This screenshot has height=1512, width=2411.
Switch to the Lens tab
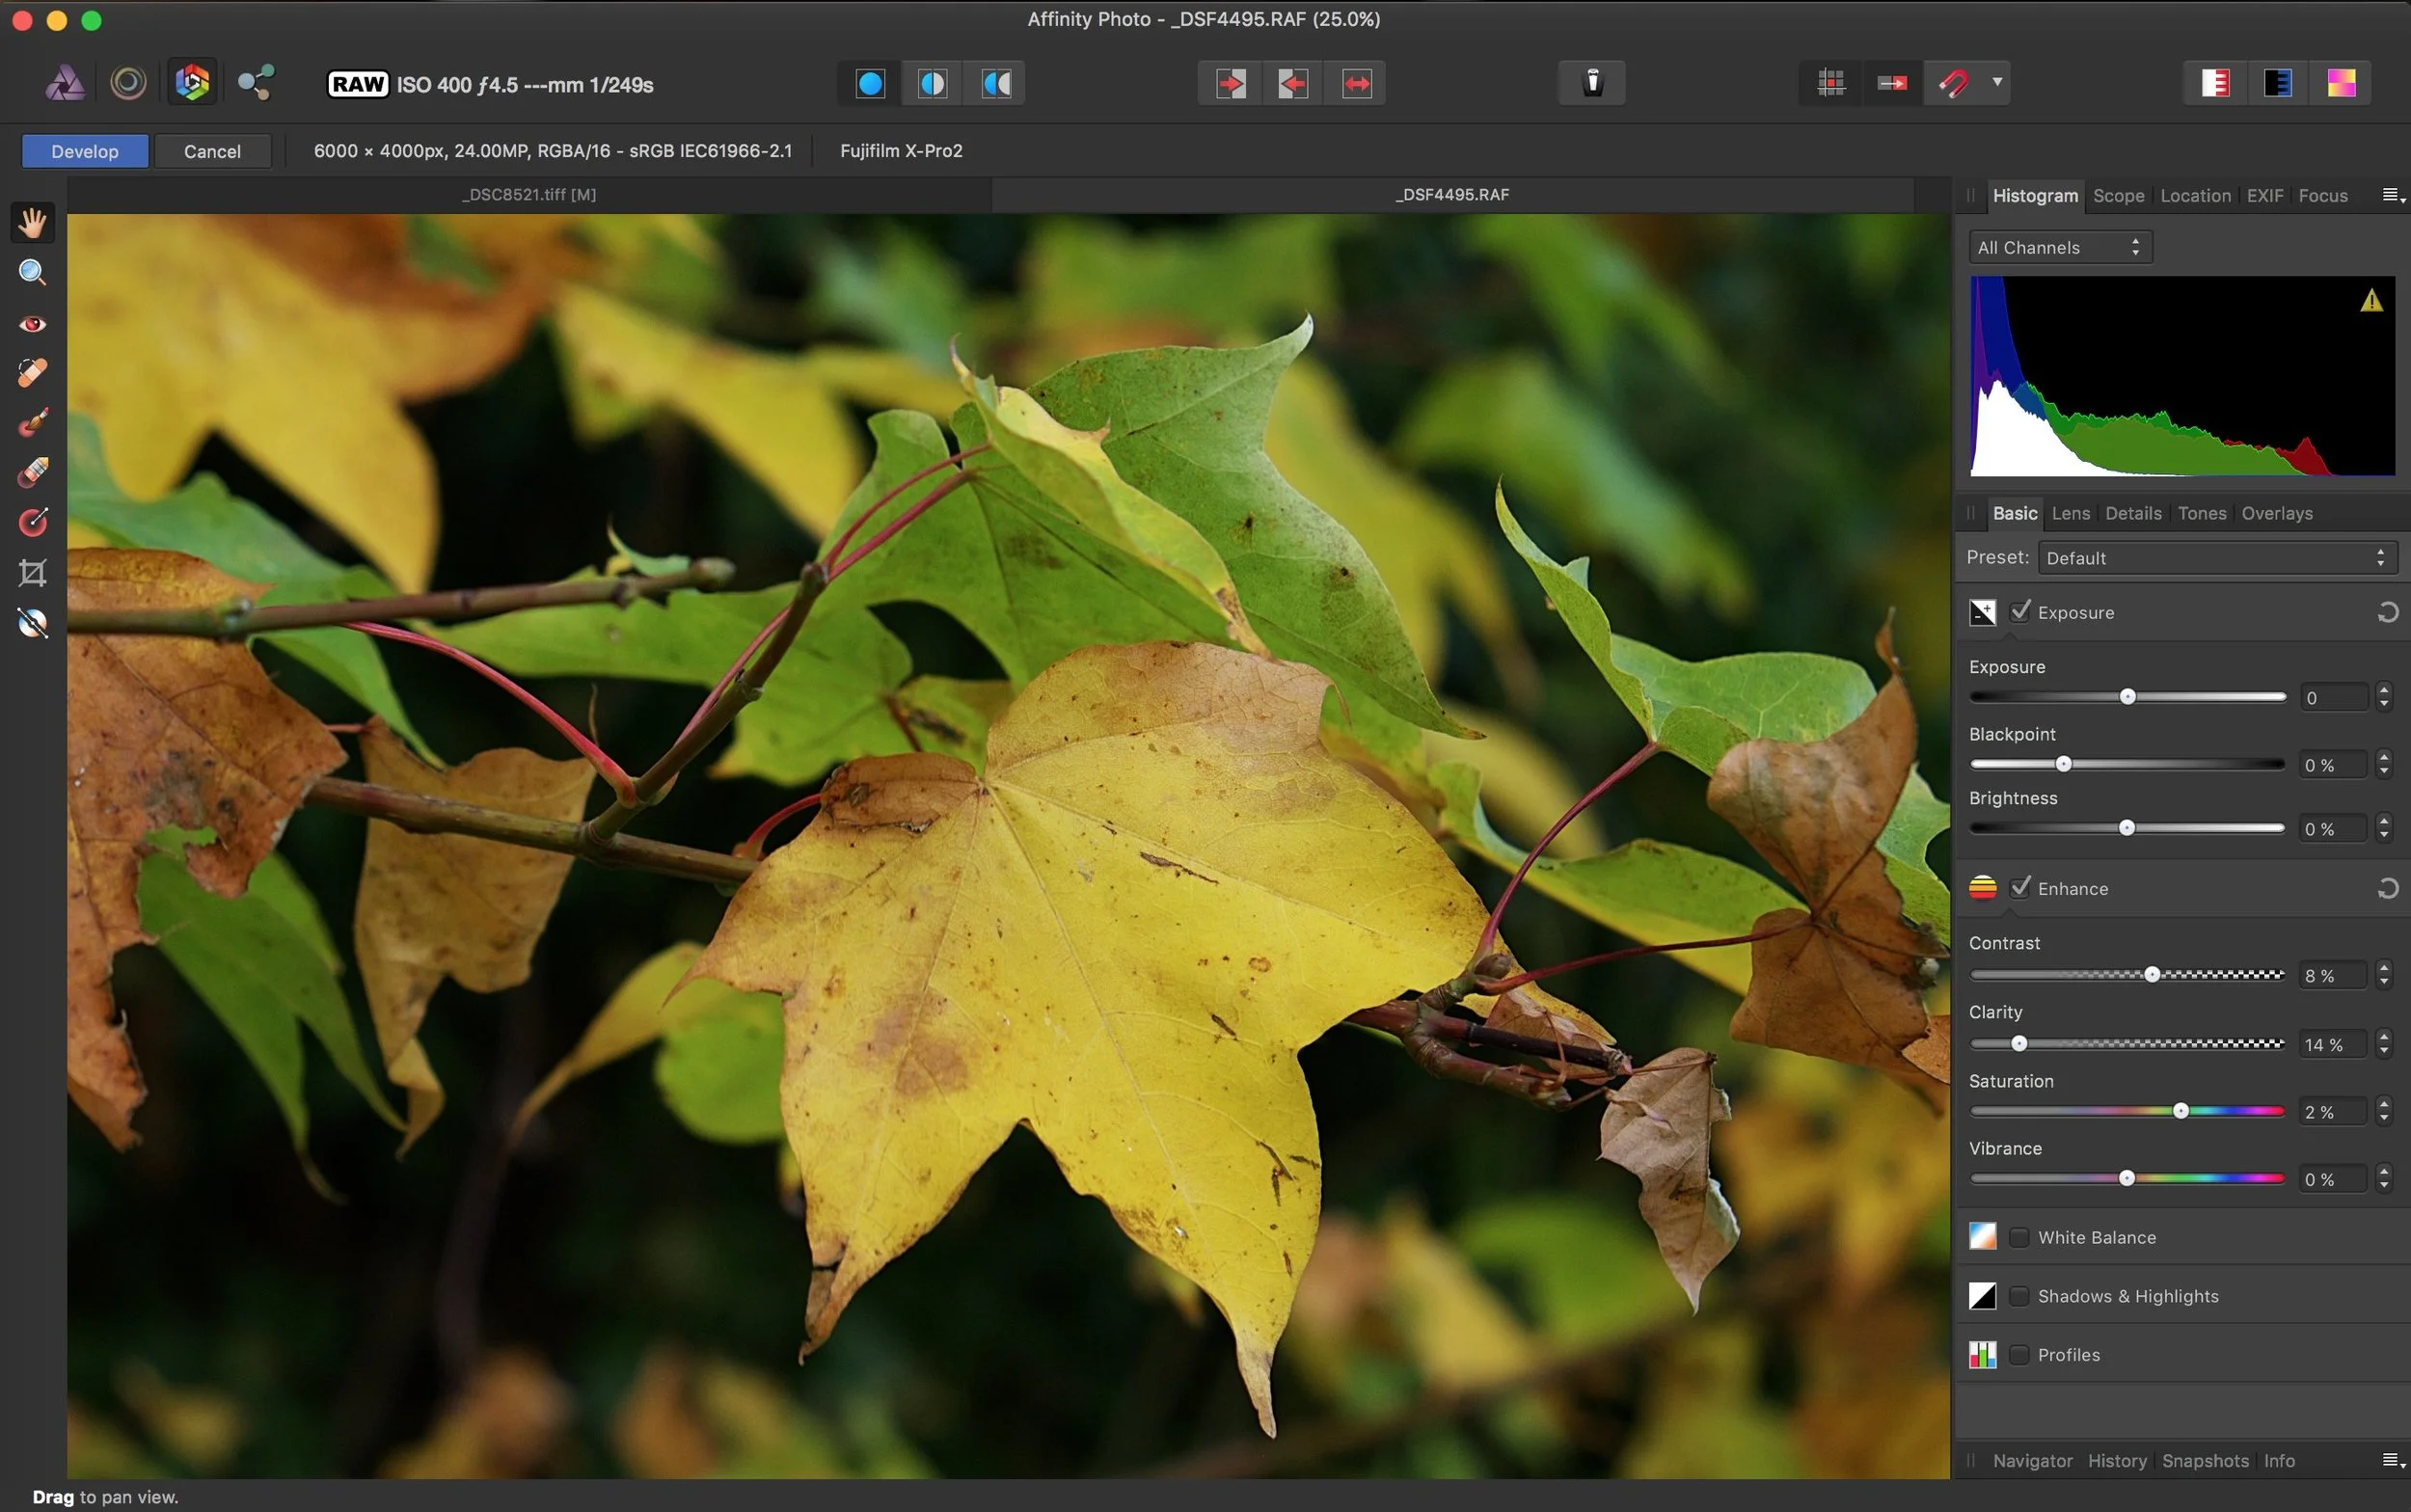pos(2070,513)
